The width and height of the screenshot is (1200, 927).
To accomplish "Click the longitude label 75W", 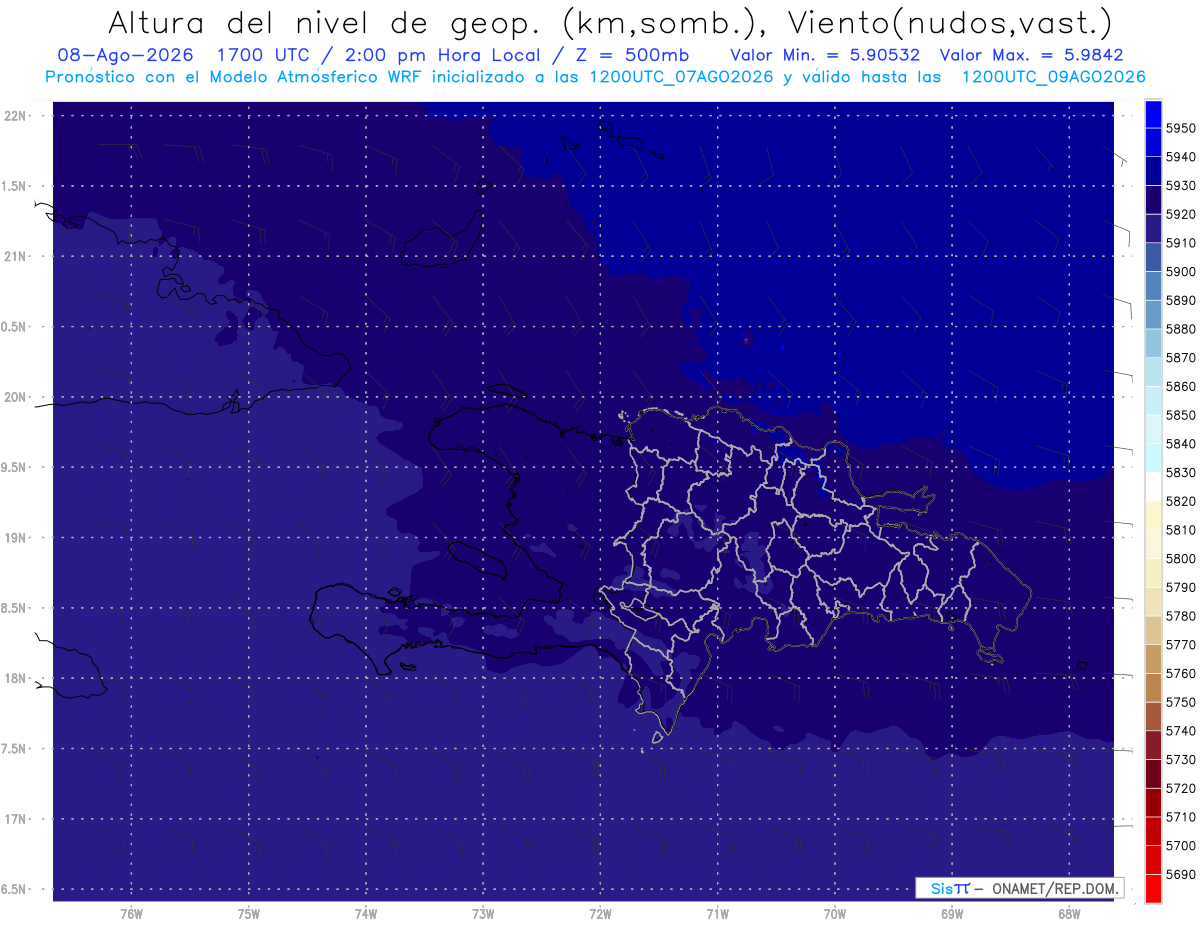I will pos(249,914).
